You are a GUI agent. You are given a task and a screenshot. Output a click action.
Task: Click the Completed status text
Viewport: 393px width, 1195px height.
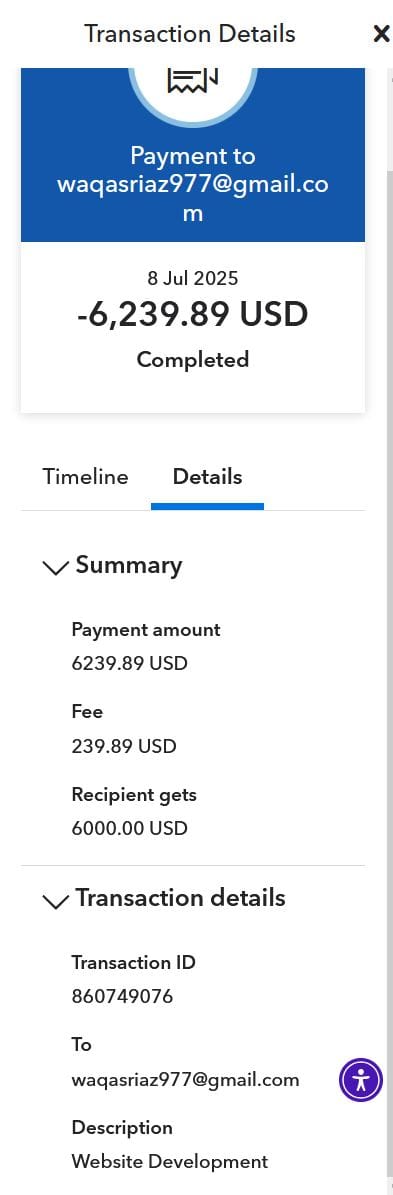[193, 360]
